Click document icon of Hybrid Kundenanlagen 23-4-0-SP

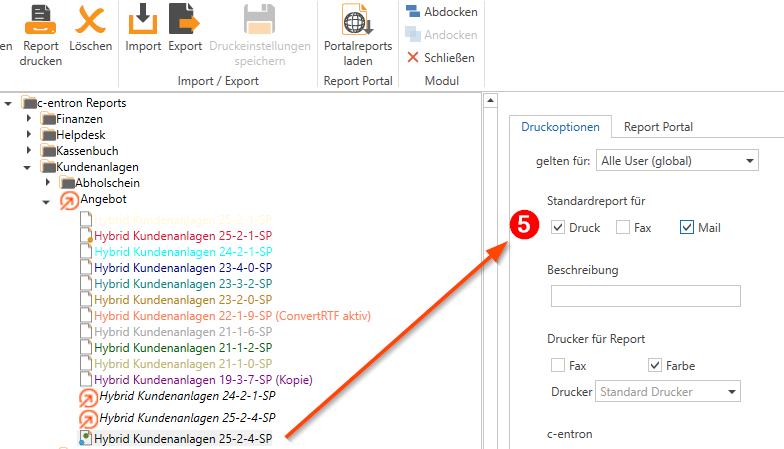pos(86,268)
